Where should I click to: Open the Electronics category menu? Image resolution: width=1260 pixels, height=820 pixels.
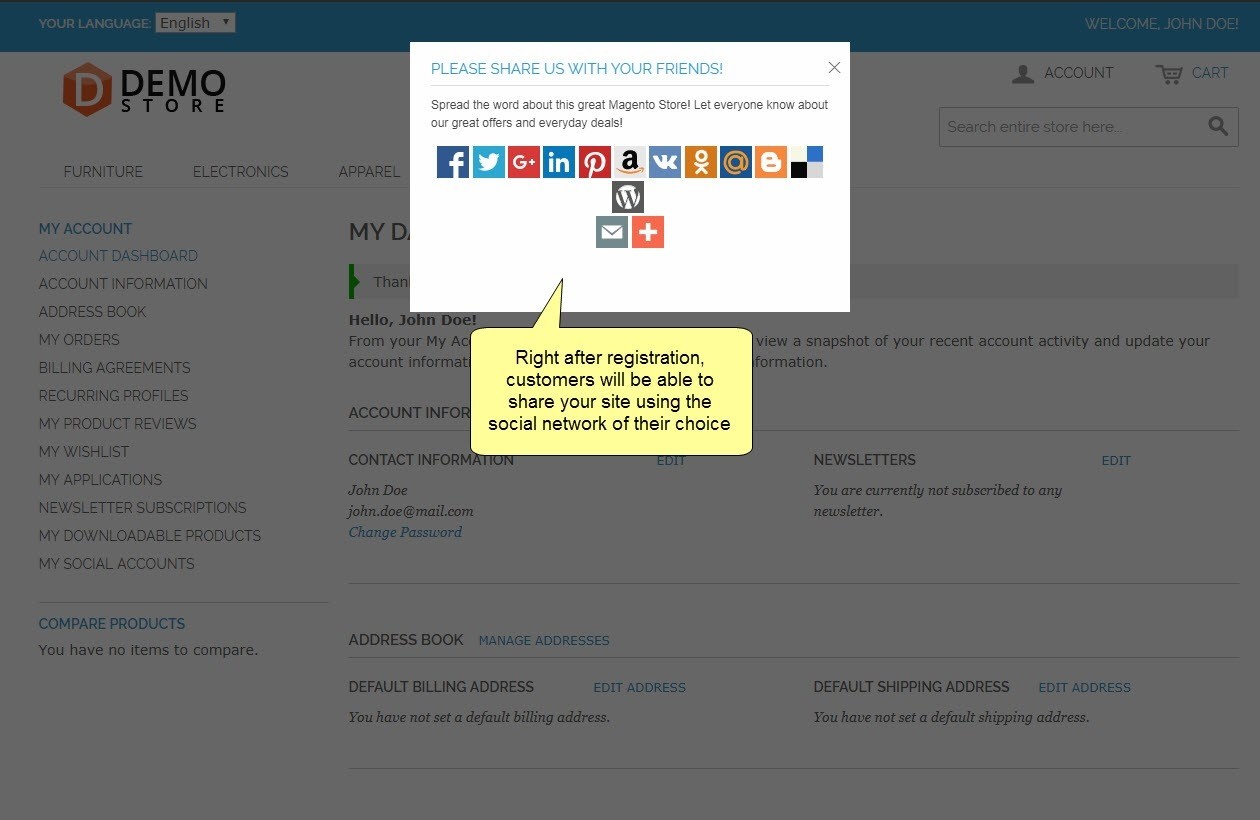click(x=241, y=172)
